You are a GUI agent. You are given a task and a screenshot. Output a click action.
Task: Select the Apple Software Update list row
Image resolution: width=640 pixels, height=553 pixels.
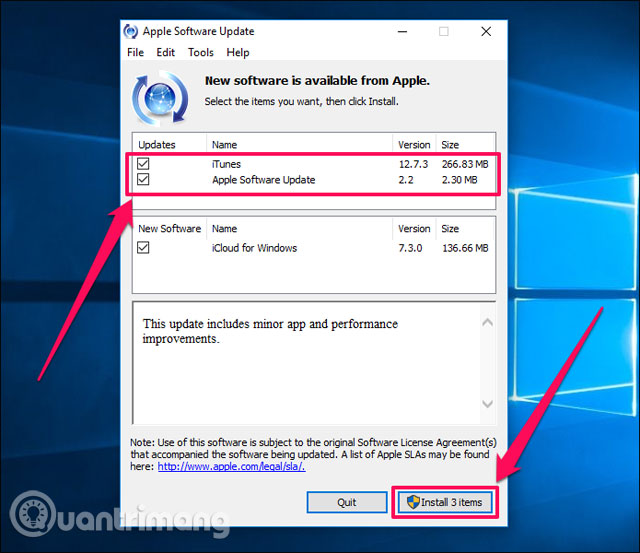[x=313, y=180]
